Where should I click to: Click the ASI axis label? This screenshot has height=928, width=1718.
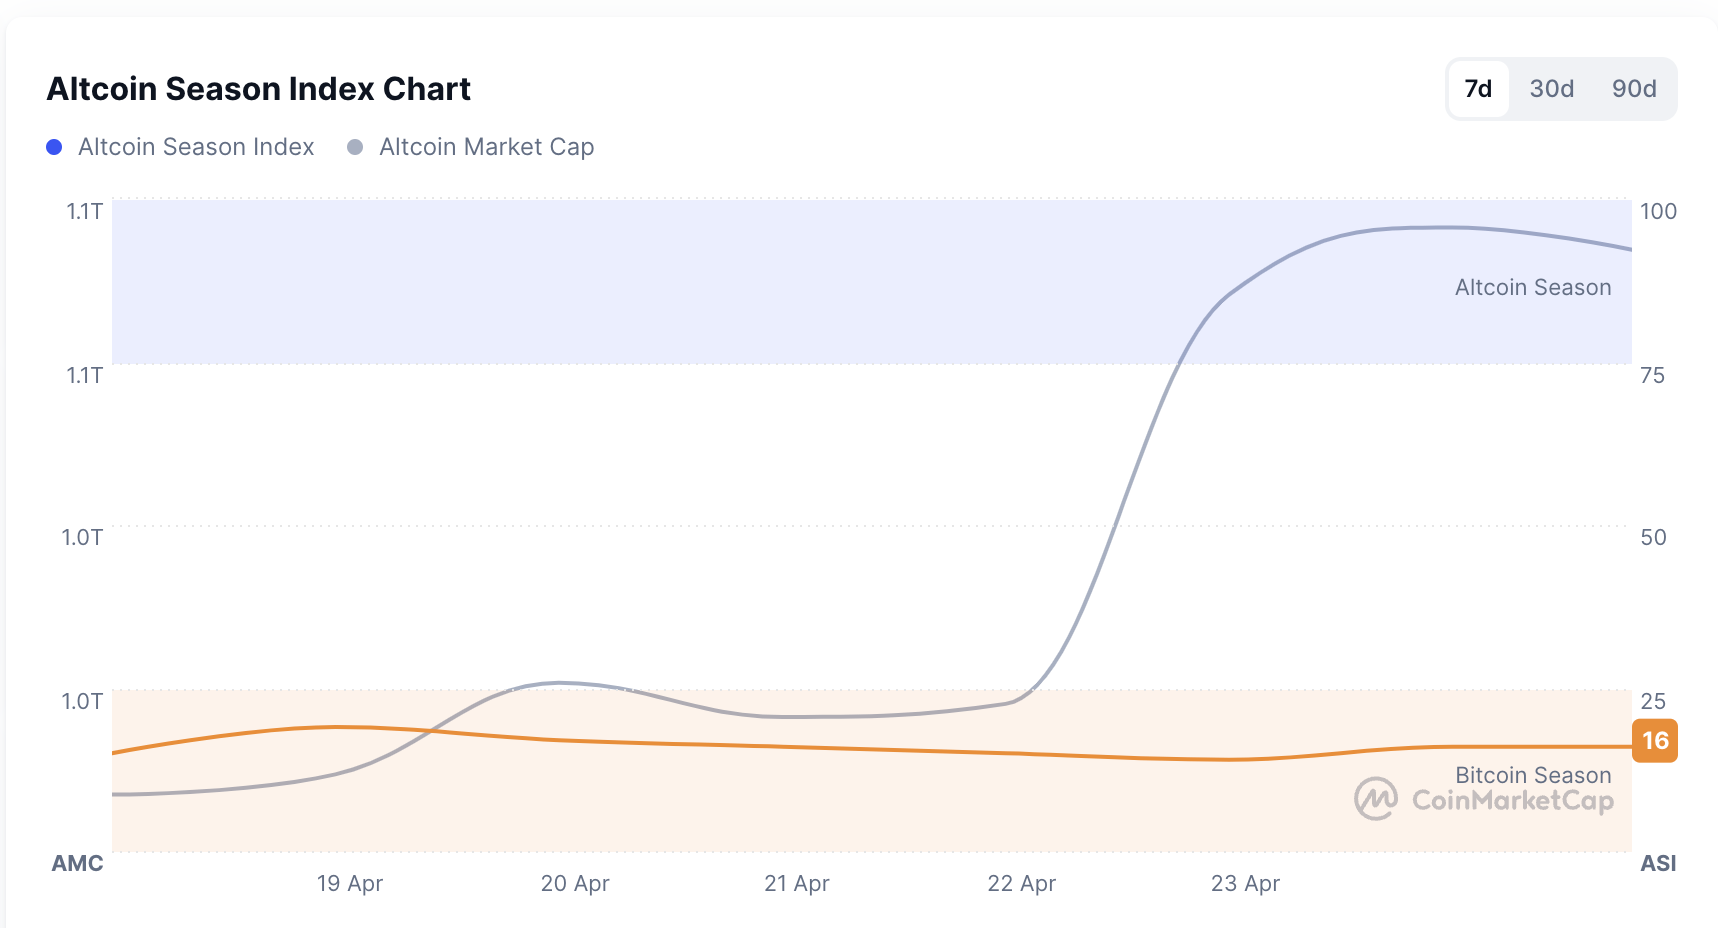pos(1659,863)
